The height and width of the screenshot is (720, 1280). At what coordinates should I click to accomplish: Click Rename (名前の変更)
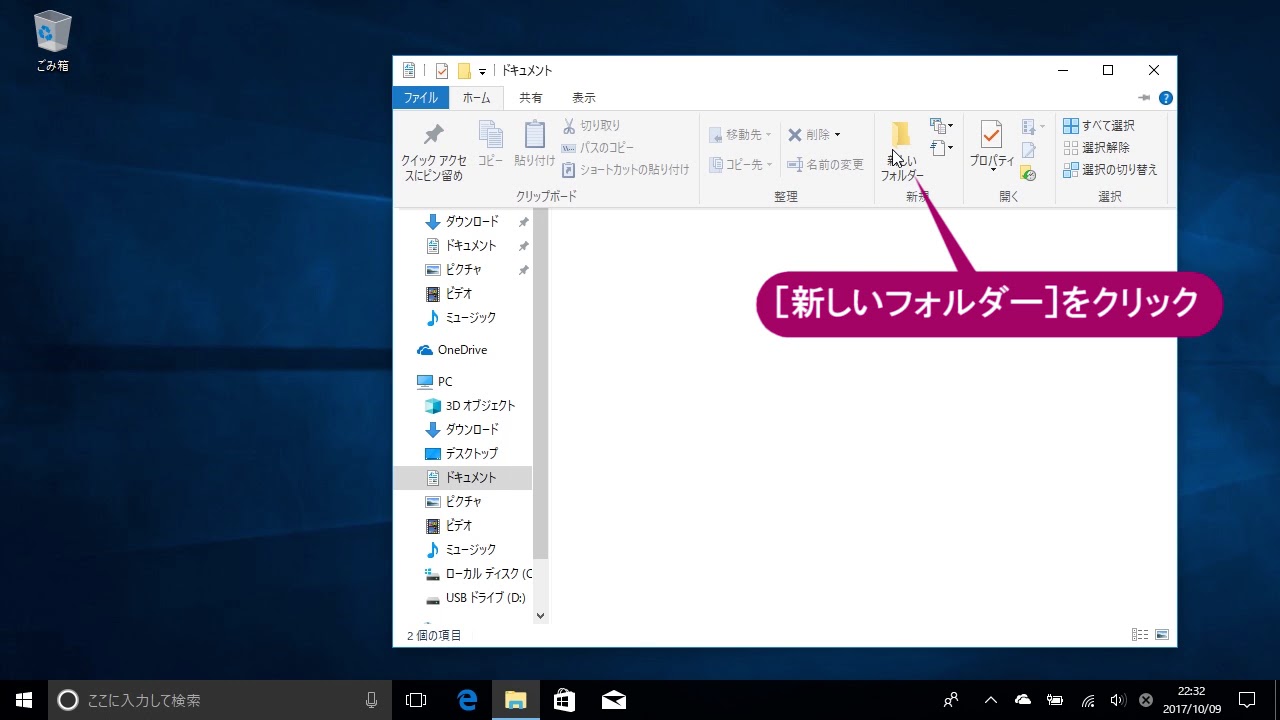[826, 165]
